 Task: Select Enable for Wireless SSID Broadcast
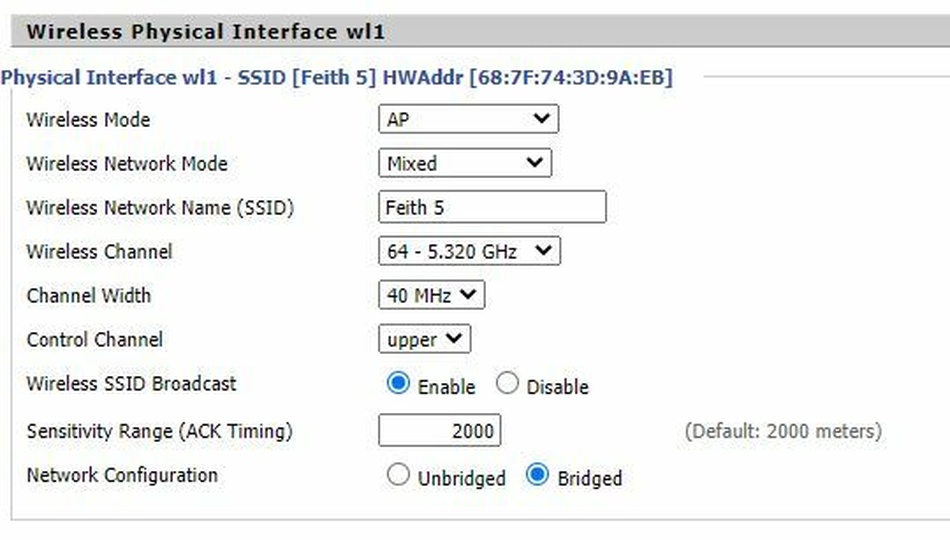pos(399,384)
